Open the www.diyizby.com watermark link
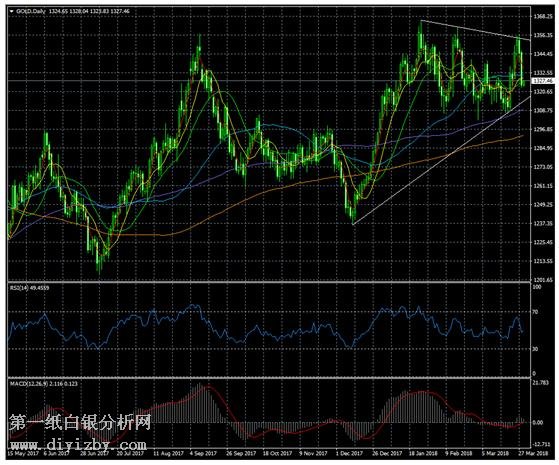This screenshot has height=465, width=559. click(78, 445)
